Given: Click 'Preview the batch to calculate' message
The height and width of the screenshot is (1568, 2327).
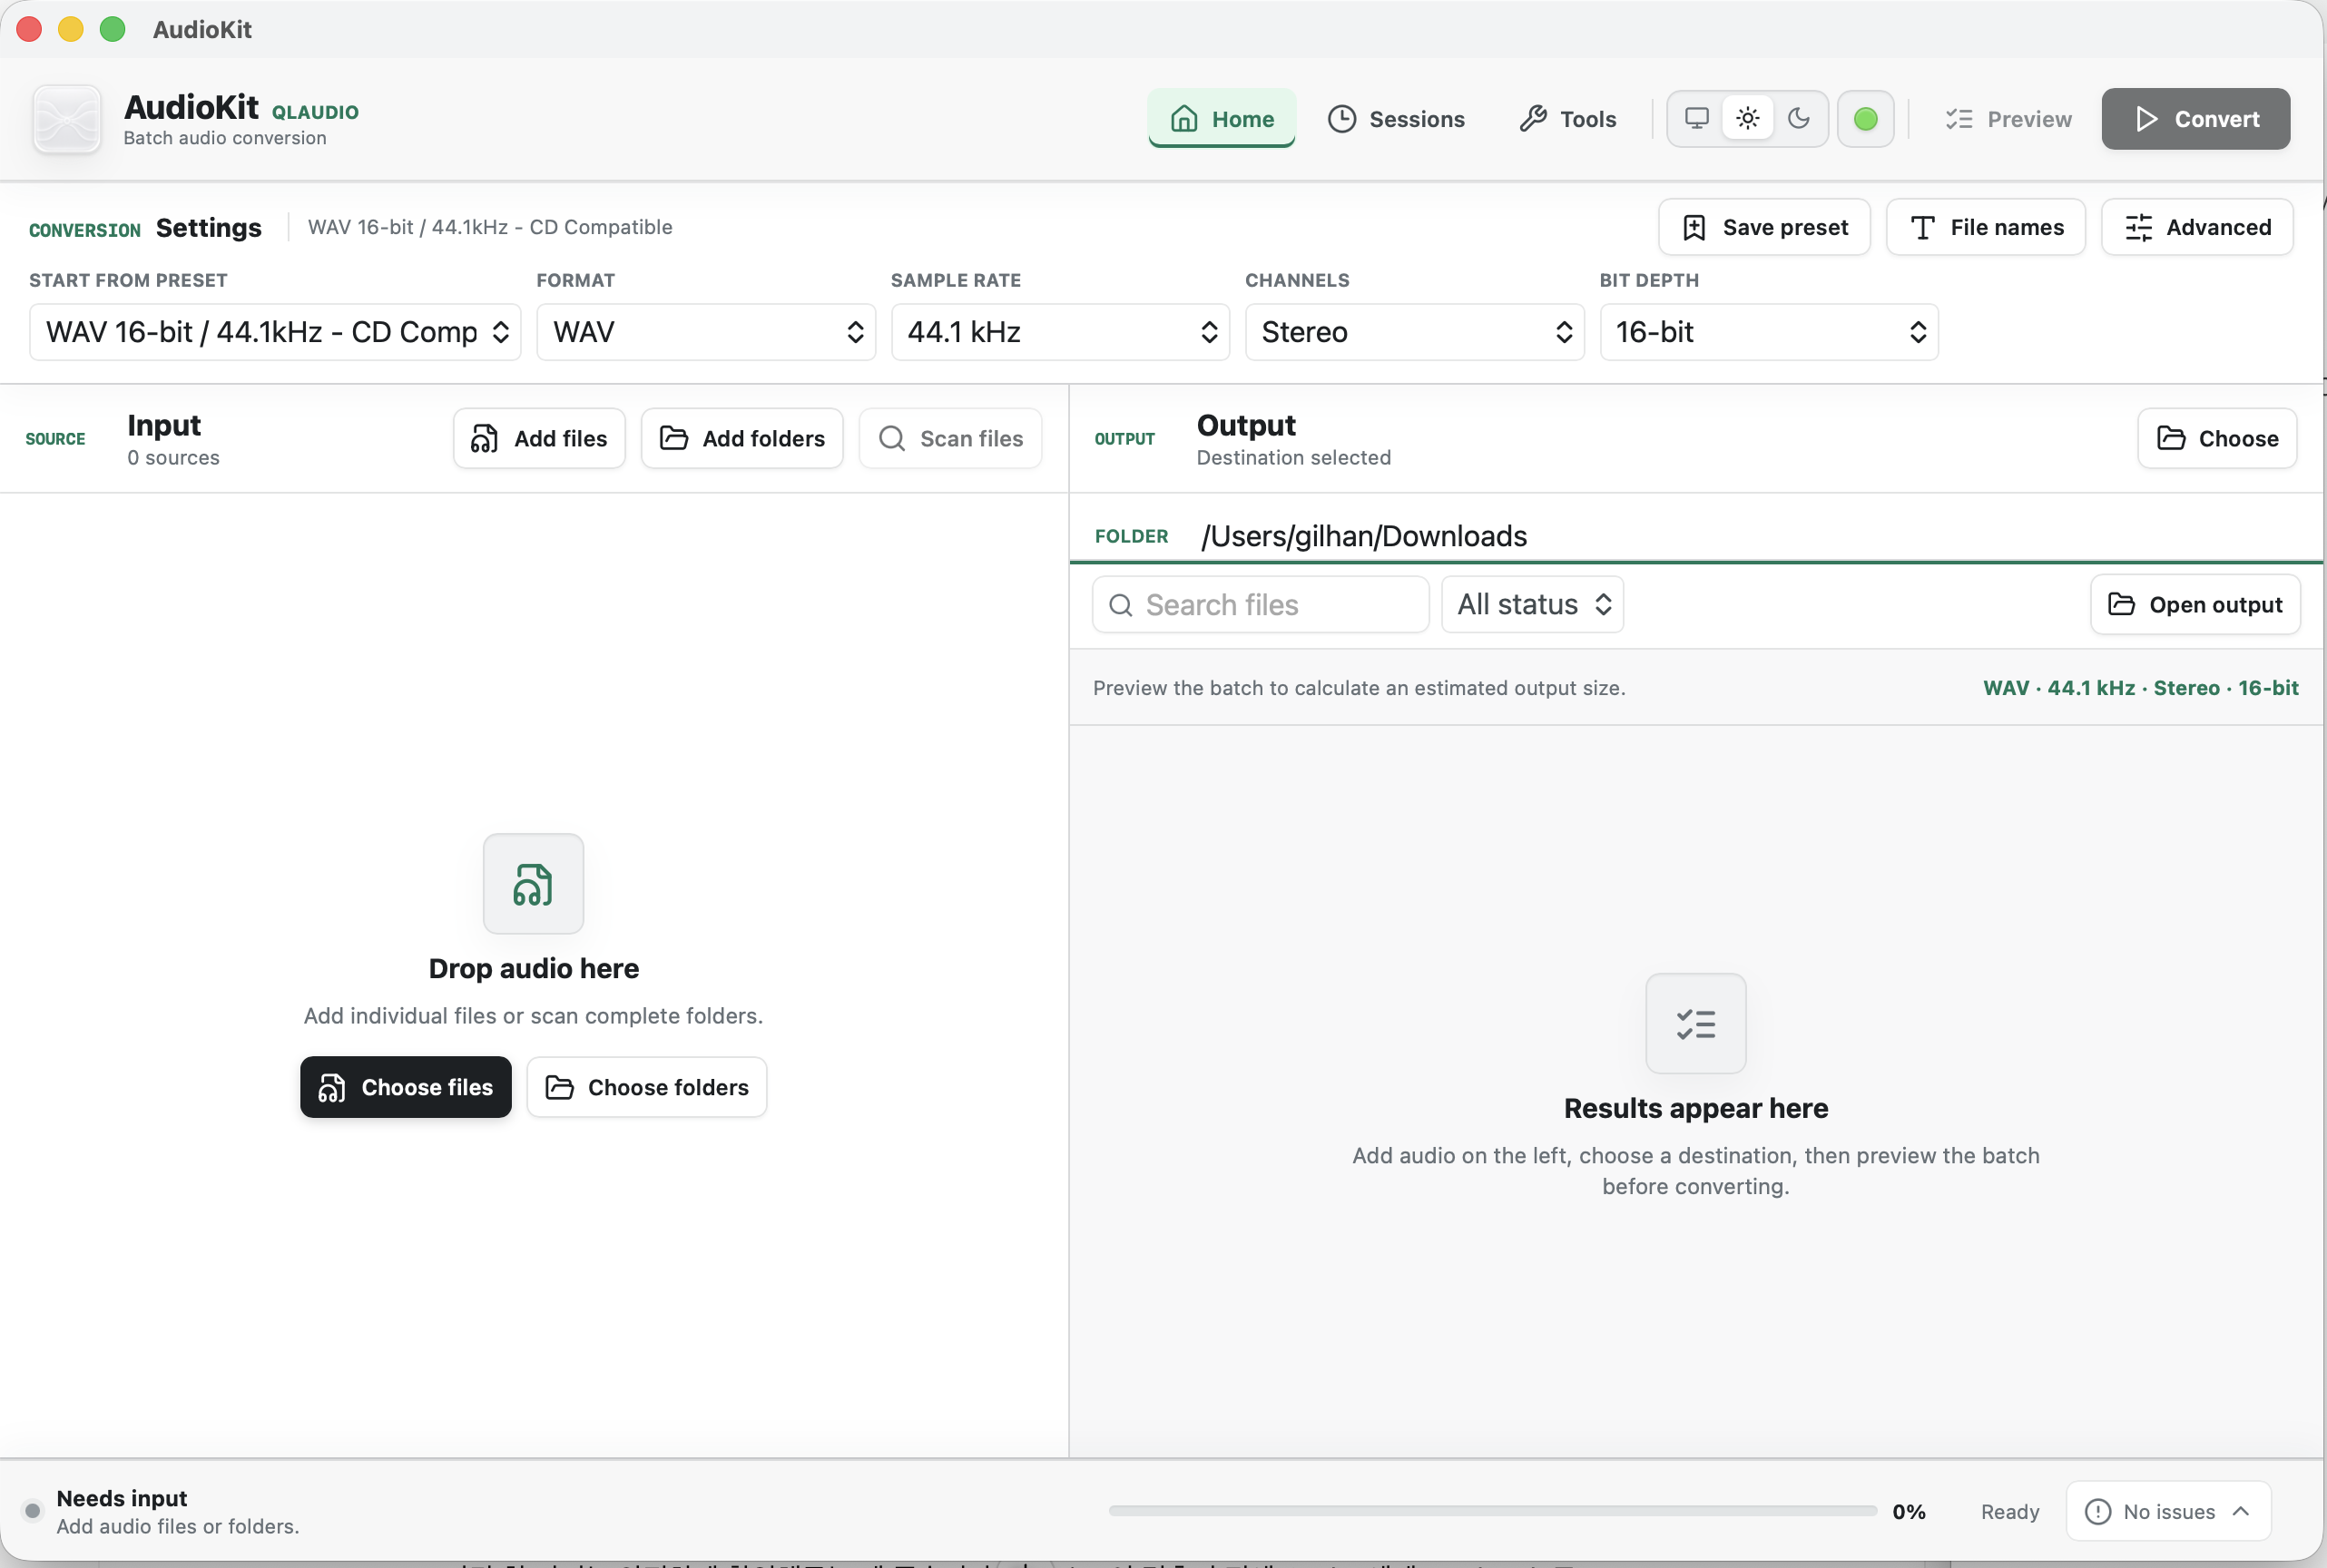Looking at the screenshot, I should point(1360,688).
